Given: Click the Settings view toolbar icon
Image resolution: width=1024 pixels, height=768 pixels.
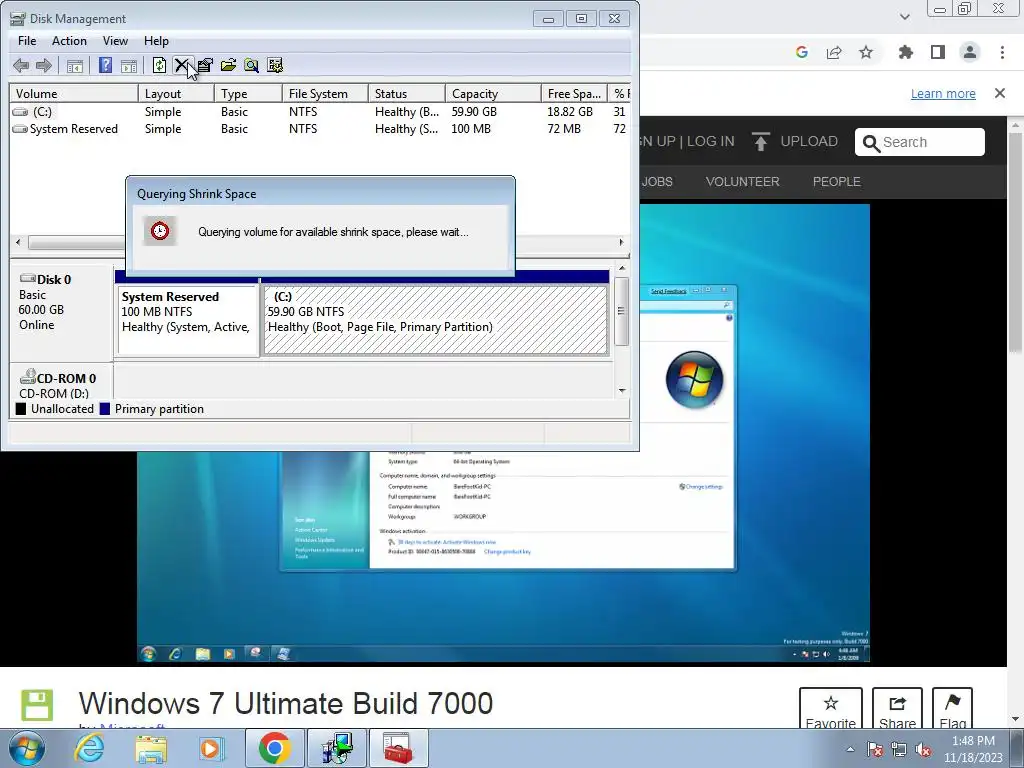Looking at the screenshot, I should (x=275, y=65).
